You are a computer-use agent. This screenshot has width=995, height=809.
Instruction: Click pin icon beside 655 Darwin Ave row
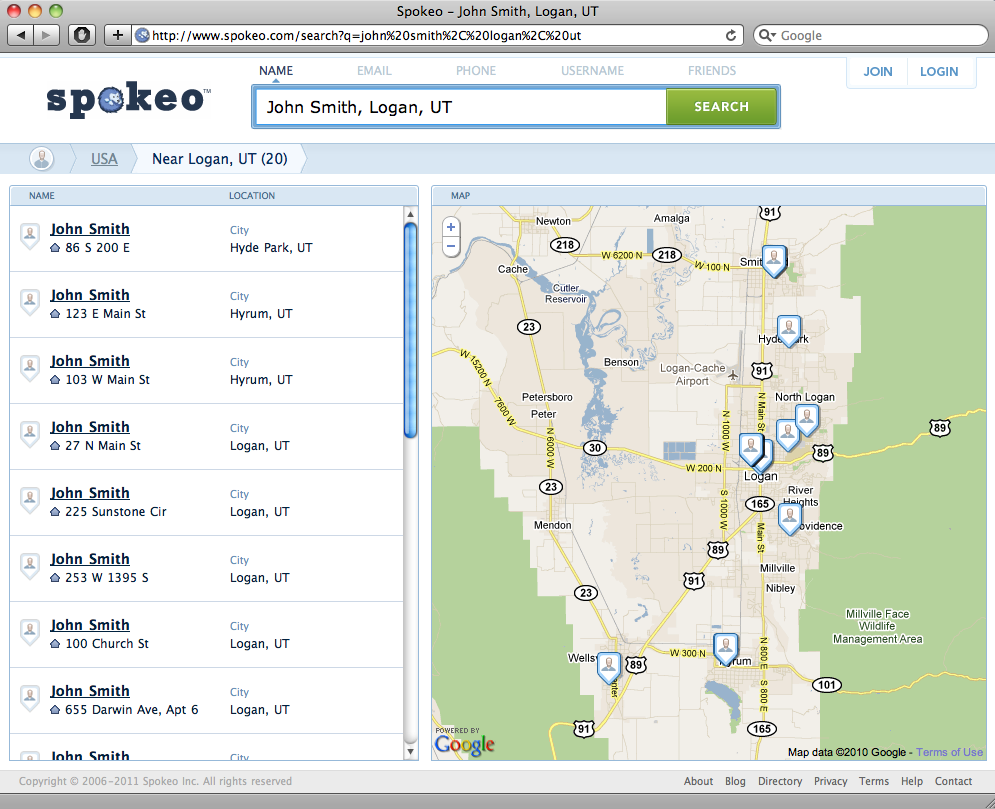coord(30,698)
